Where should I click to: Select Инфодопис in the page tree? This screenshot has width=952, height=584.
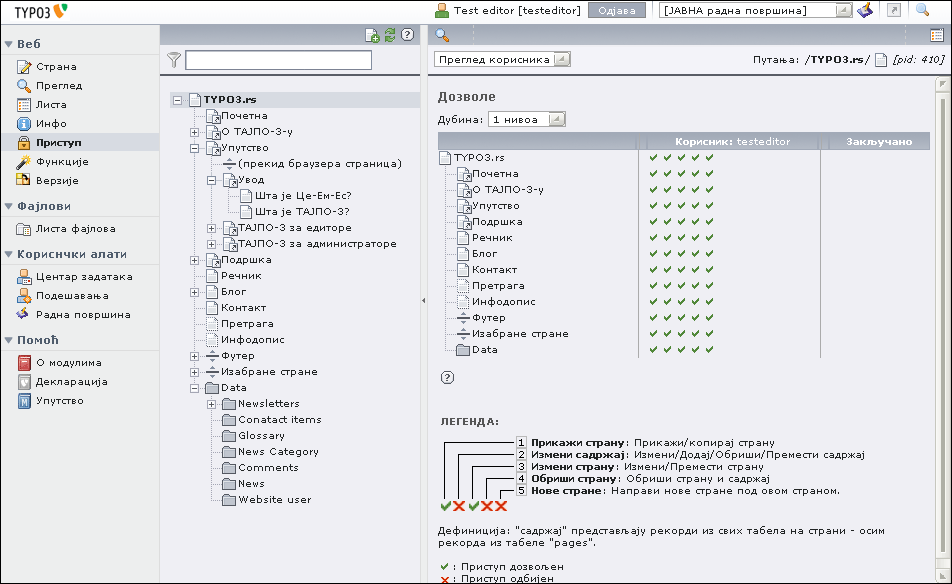pyautogui.click(x=253, y=340)
